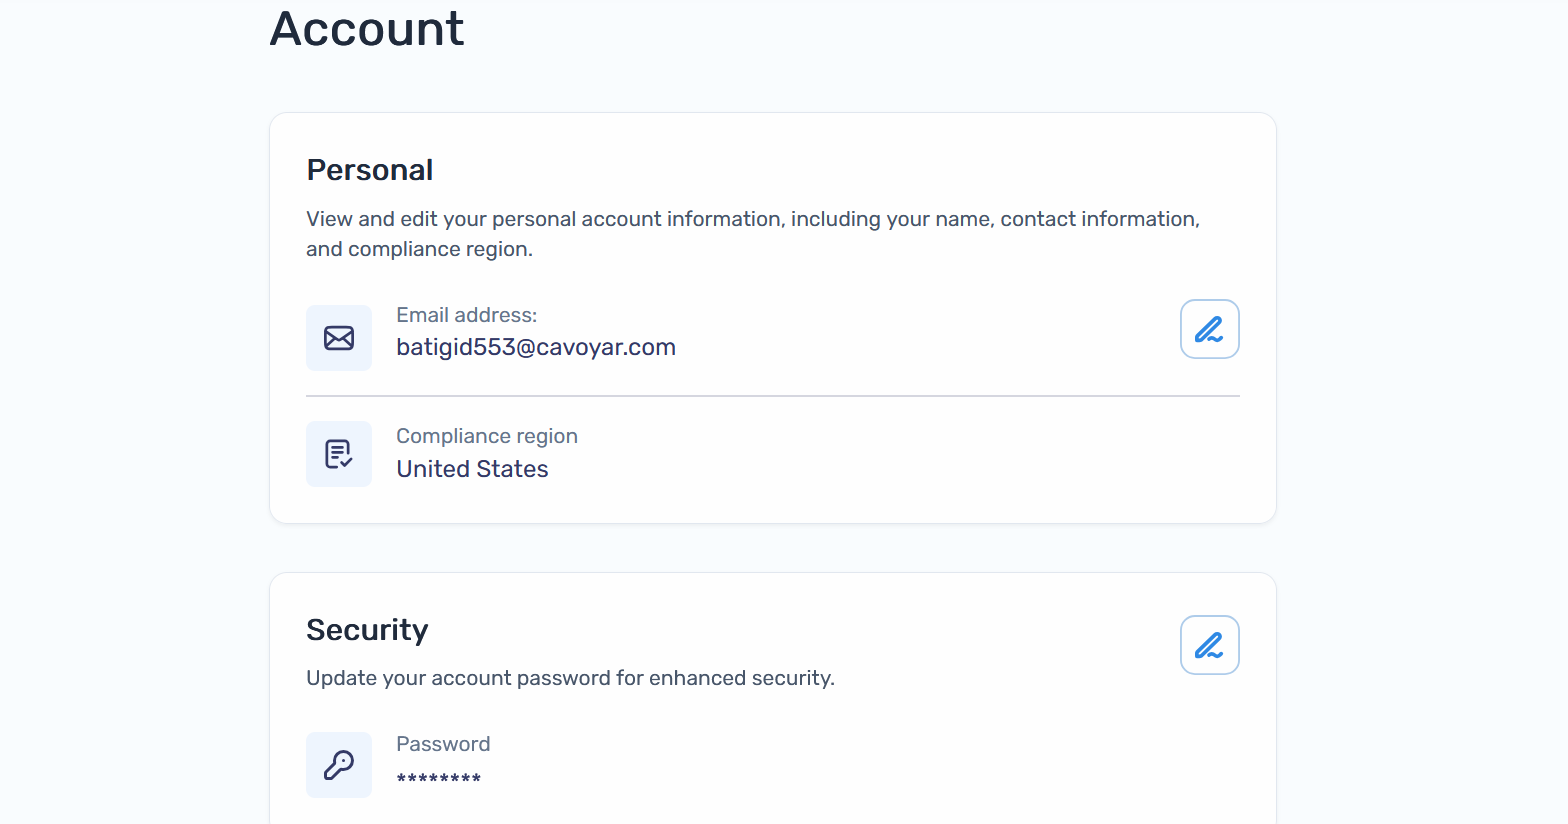Click the envelope icon beside email address

(x=339, y=337)
